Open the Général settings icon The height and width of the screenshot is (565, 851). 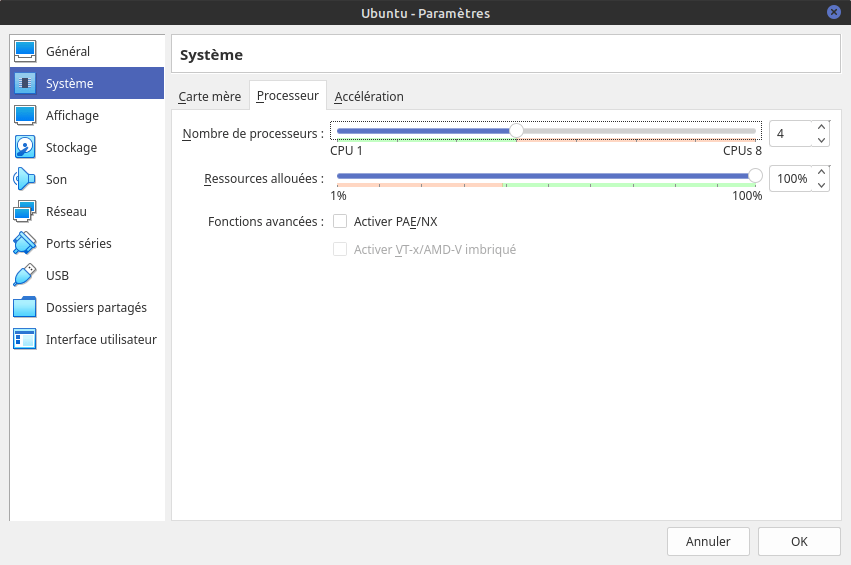tap(25, 51)
